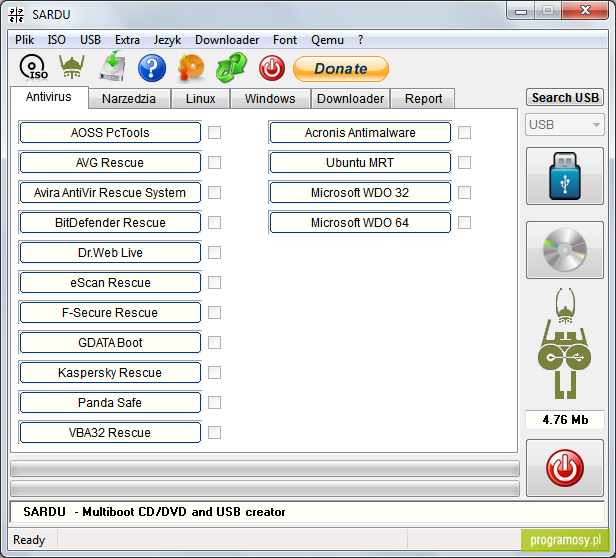Enable the Kaspersky Rescue checkbox
The height and width of the screenshot is (558, 616).
coord(214,373)
